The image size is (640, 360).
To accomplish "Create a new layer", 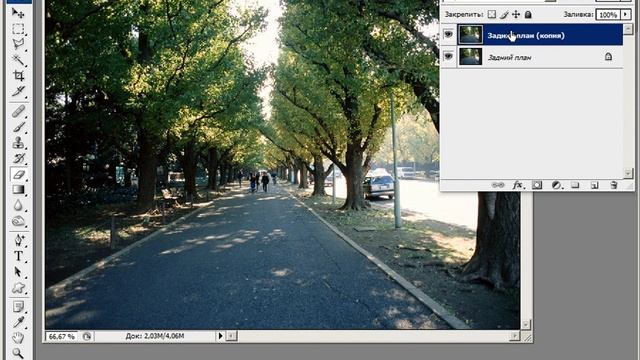I will (x=594, y=185).
